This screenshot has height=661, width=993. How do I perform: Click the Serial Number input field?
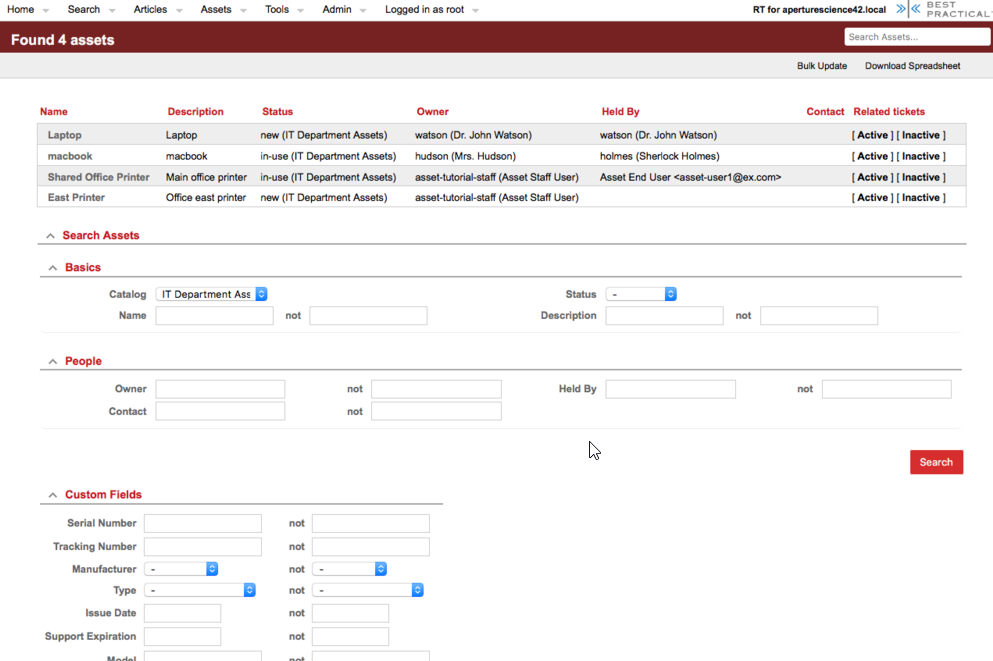point(203,523)
